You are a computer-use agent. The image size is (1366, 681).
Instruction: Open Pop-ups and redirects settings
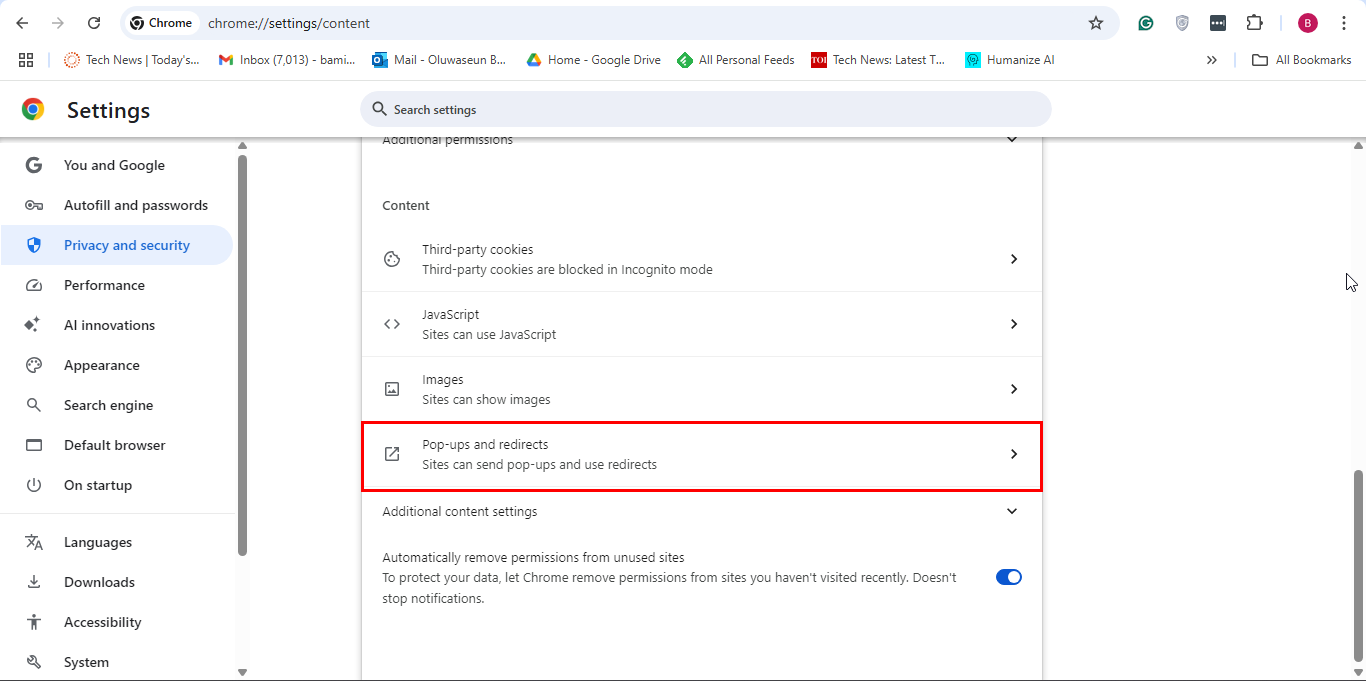[x=701, y=455]
